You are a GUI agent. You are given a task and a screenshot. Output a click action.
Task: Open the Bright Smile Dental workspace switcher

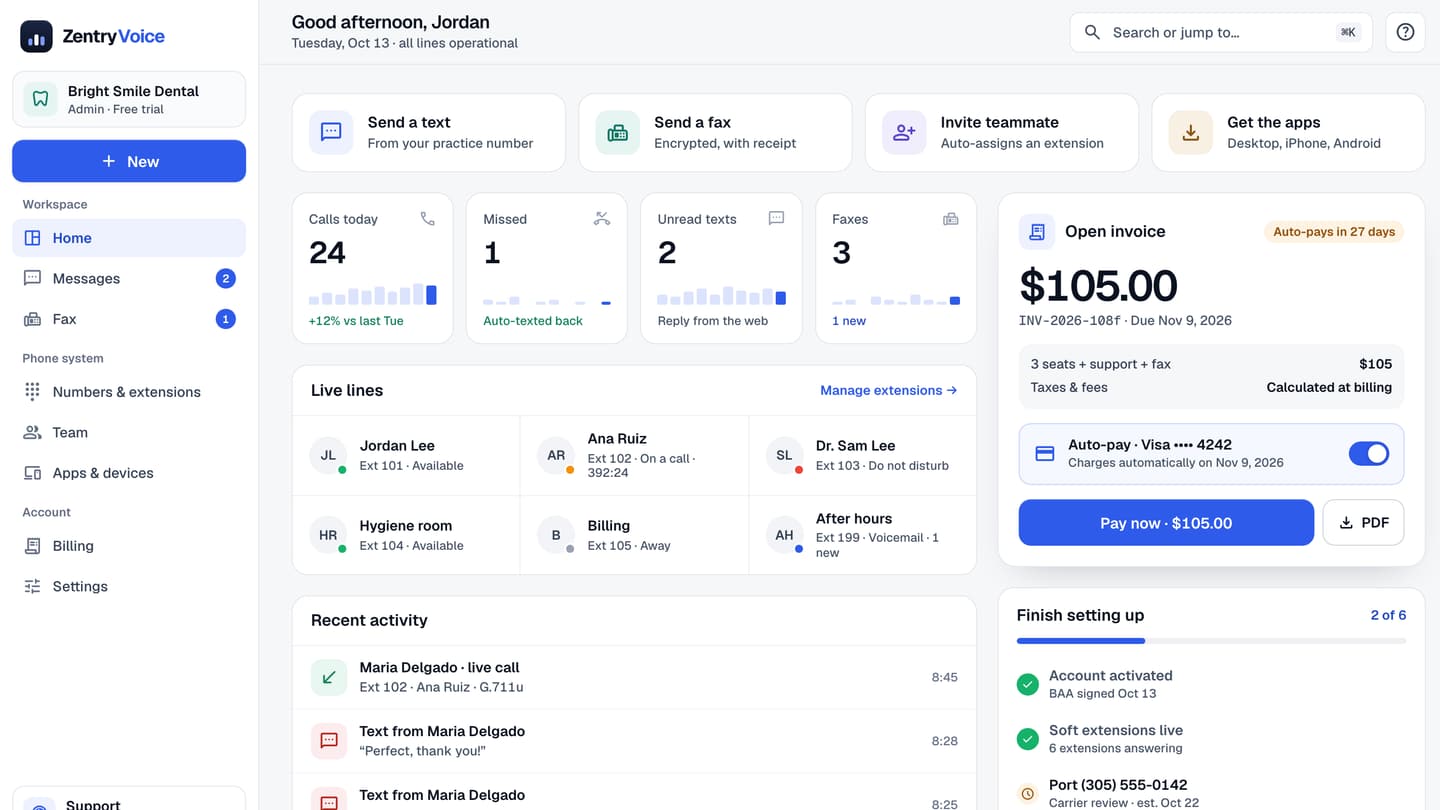pyautogui.click(x=129, y=99)
